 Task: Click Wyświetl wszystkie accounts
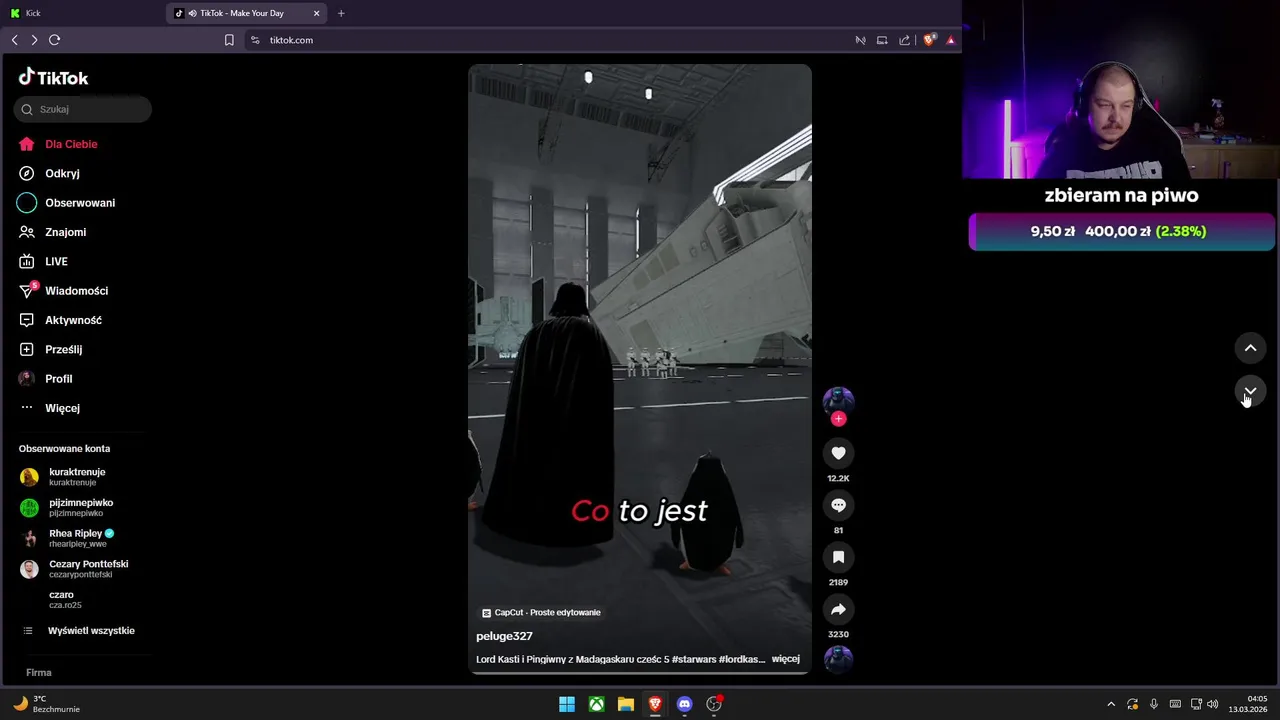point(79,631)
